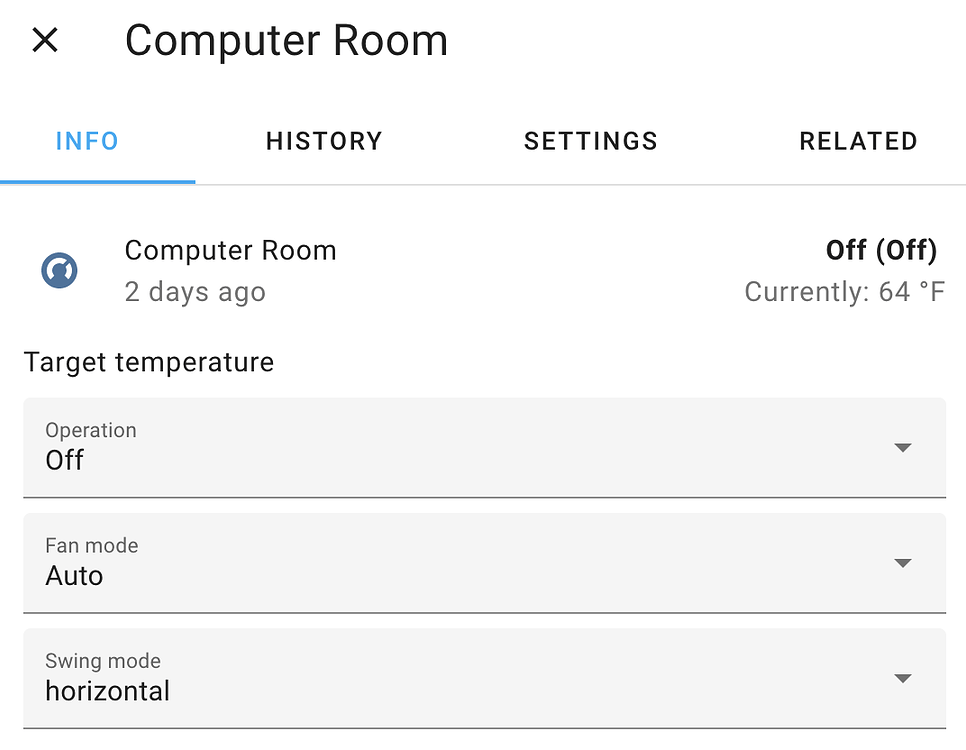This screenshot has width=966, height=750.
Task: Click the Target temperature label
Action: [148, 362]
